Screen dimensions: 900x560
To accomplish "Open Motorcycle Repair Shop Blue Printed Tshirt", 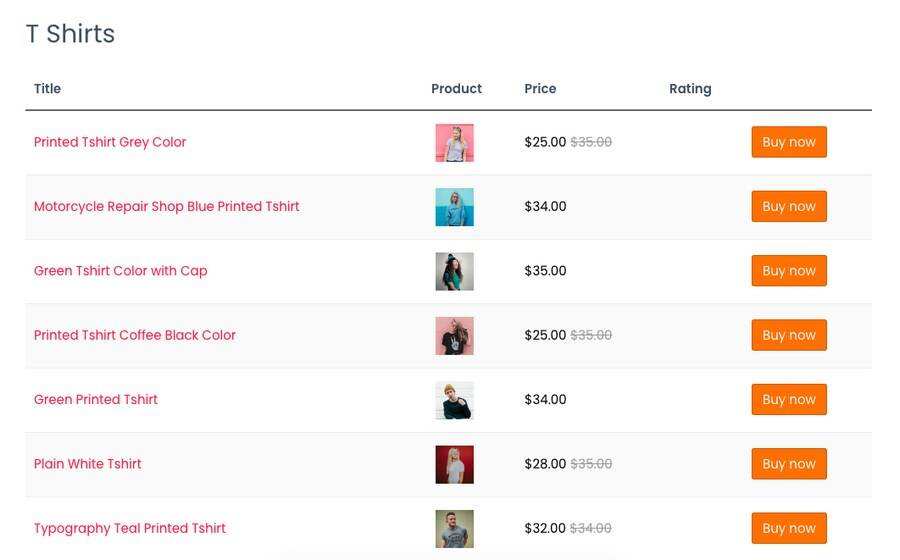I will tap(166, 207).
